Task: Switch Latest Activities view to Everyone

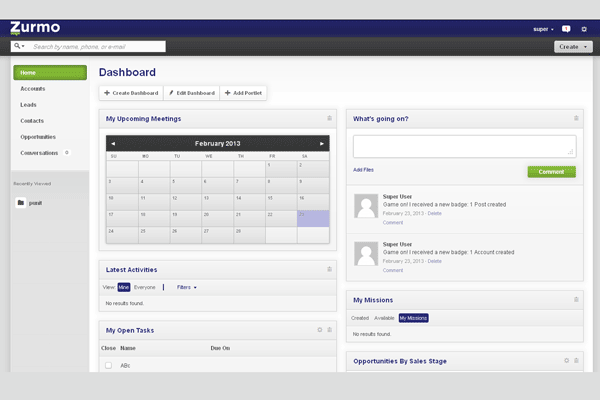Action: pos(145,287)
